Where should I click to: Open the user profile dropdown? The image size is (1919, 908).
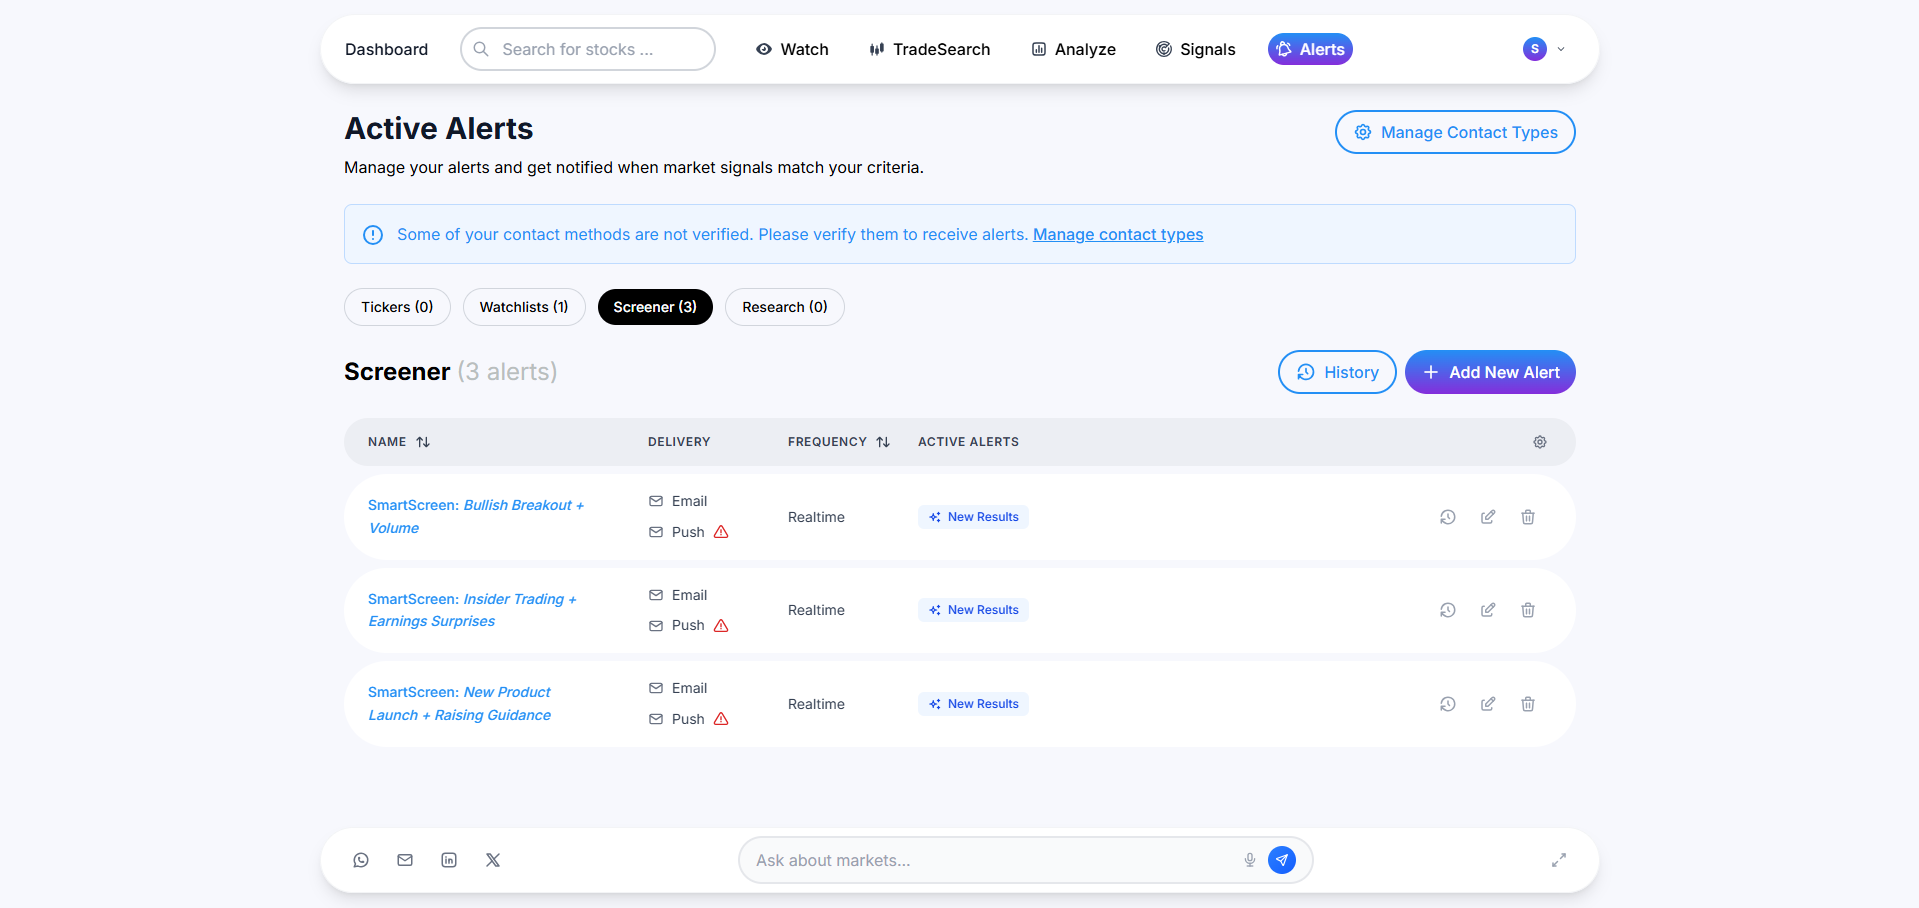[1544, 49]
